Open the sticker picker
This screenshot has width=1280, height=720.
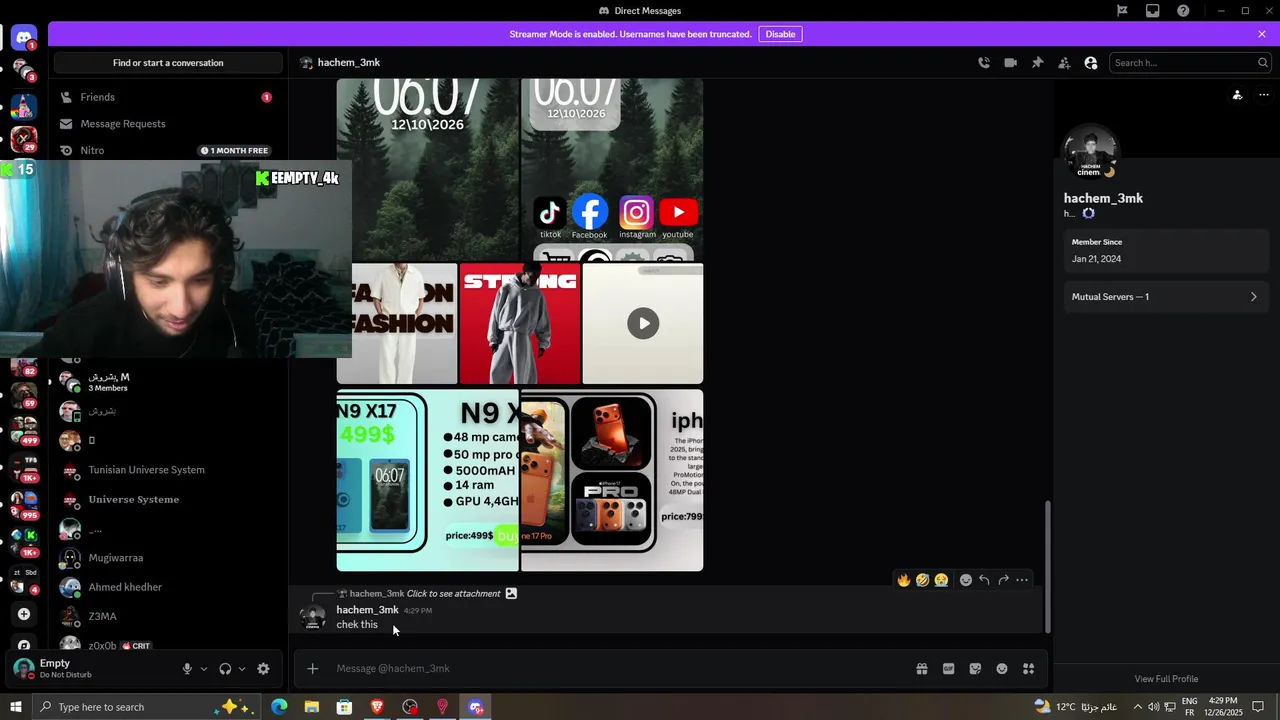pyautogui.click(x=975, y=669)
